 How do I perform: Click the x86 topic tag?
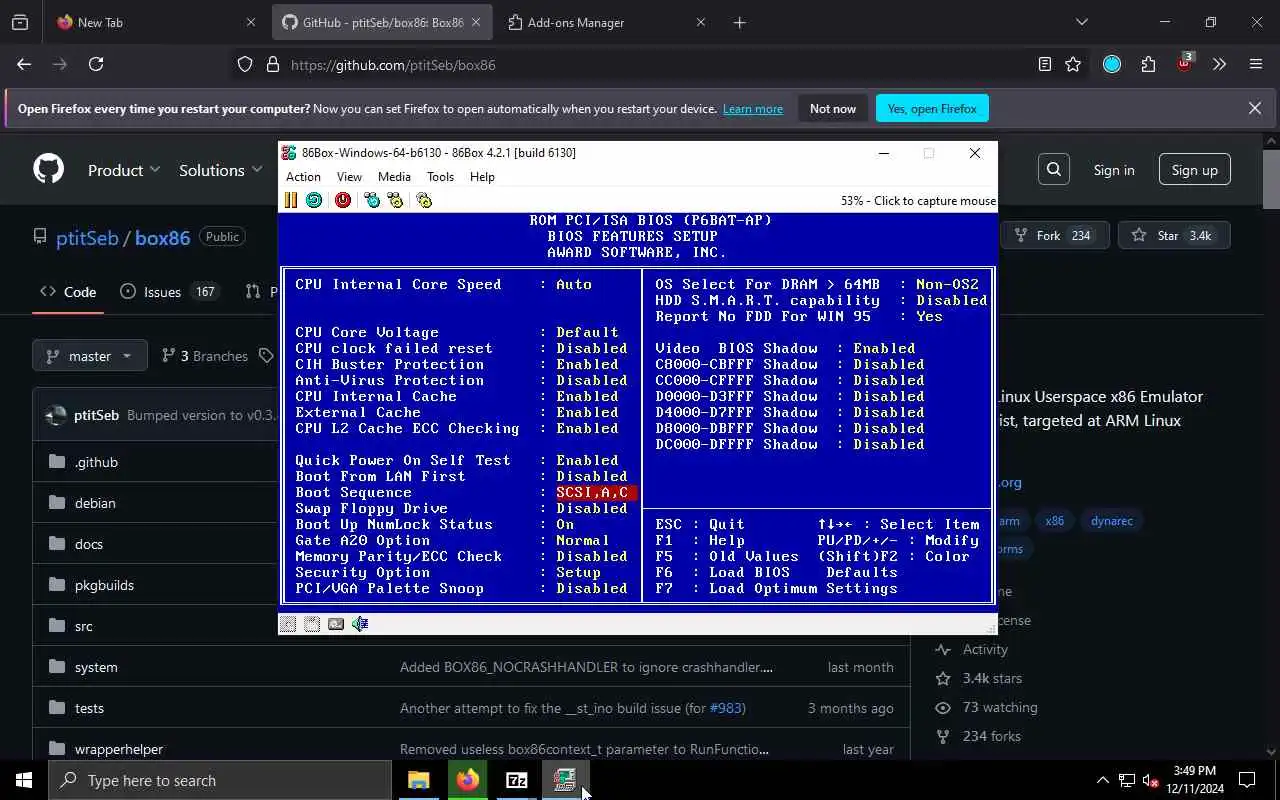click(x=1055, y=521)
